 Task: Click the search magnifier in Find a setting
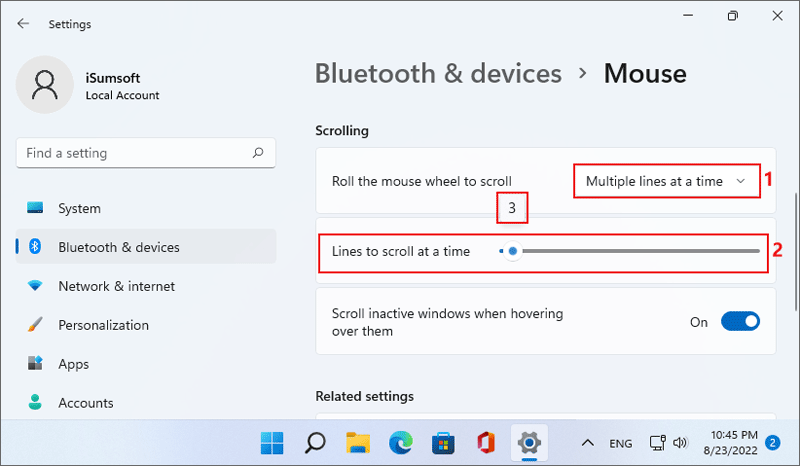pyautogui.click(x=258, y=153)
